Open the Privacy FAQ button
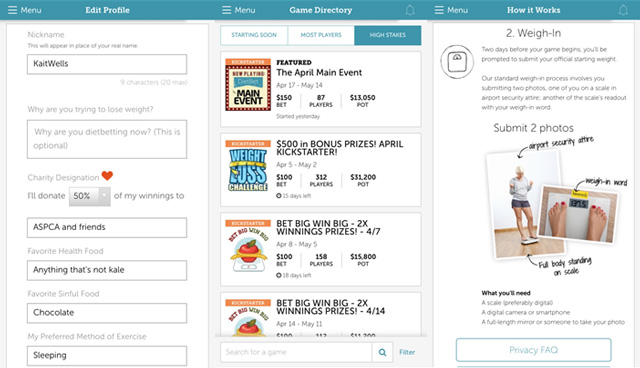Viewport: 640px width, 368px height. [533, 350]
